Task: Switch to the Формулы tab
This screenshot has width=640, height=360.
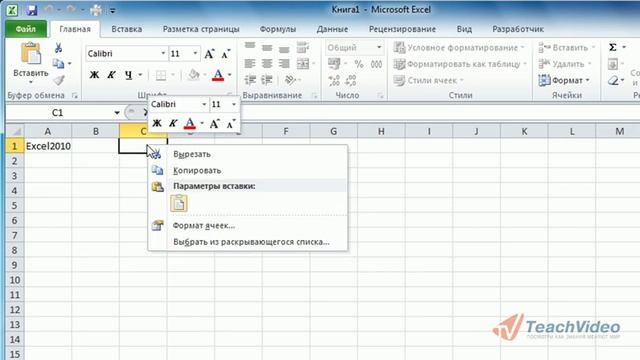Action: tap(278, 29)
